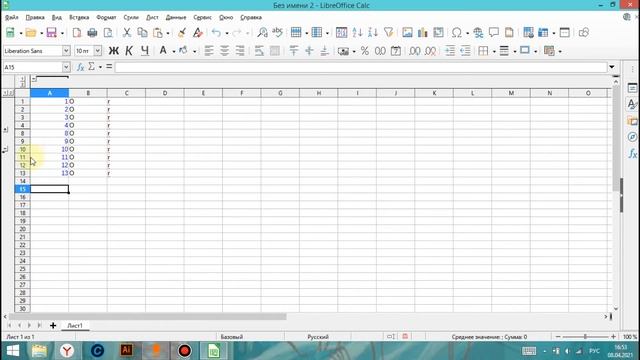Expand the formula bar with arrow
The height and width of the screenshot is (360, 640).
[611, 67]
